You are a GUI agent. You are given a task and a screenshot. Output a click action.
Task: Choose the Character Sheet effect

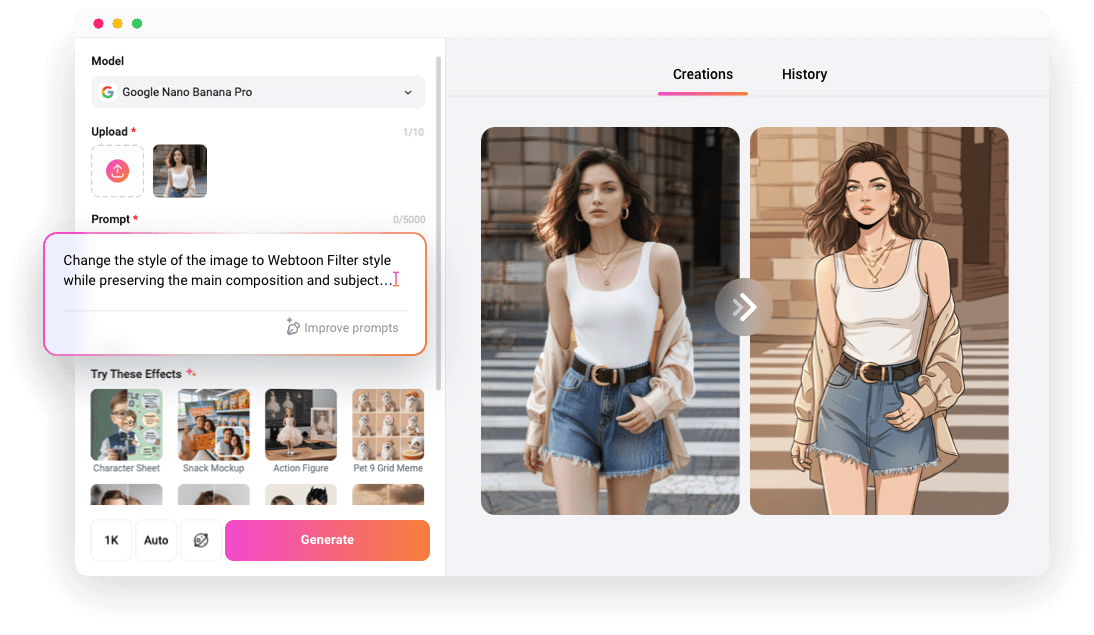(x=126, y=431)
